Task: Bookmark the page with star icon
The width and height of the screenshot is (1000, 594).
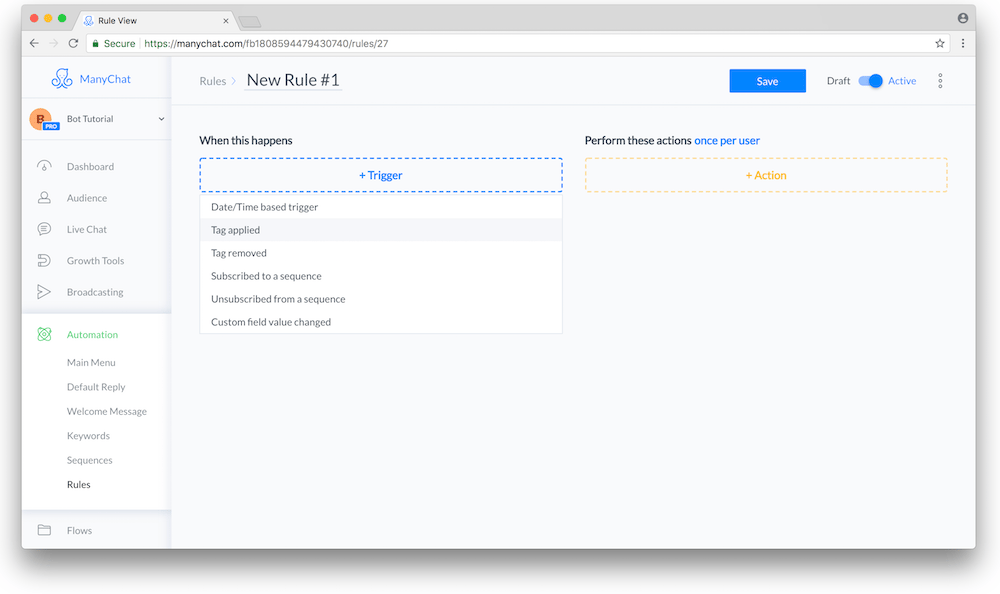Action: pos(939,43)
